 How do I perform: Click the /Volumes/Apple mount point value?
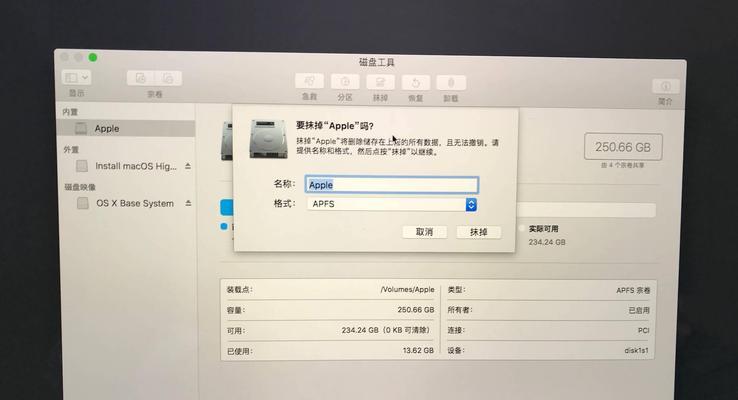[408, 289]
